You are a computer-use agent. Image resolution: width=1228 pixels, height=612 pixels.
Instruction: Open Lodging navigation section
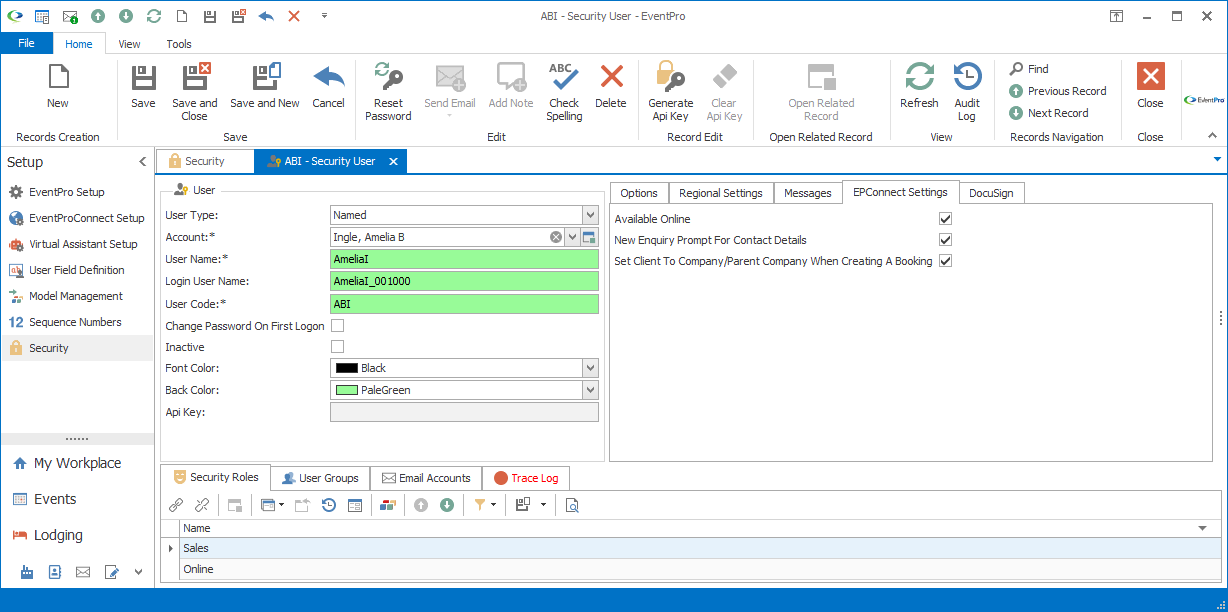click(x=78, y=535)
